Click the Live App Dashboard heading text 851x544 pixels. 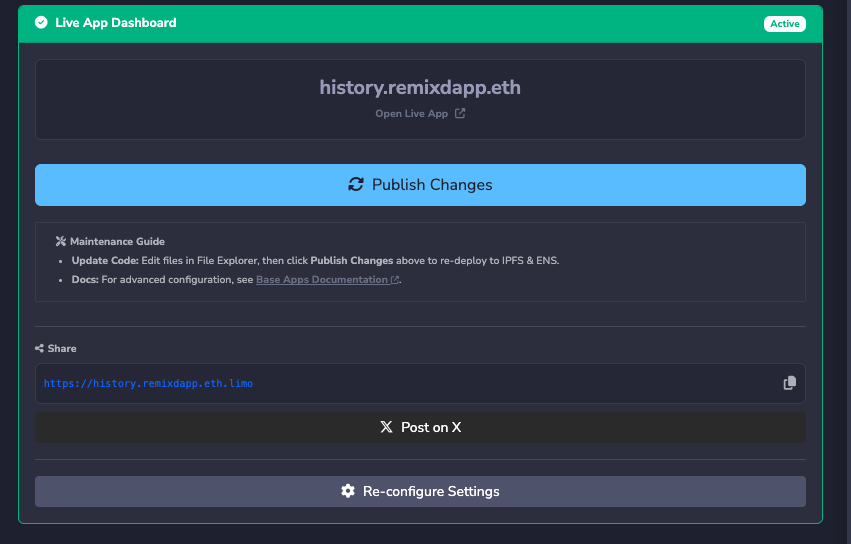coord(116,23)
